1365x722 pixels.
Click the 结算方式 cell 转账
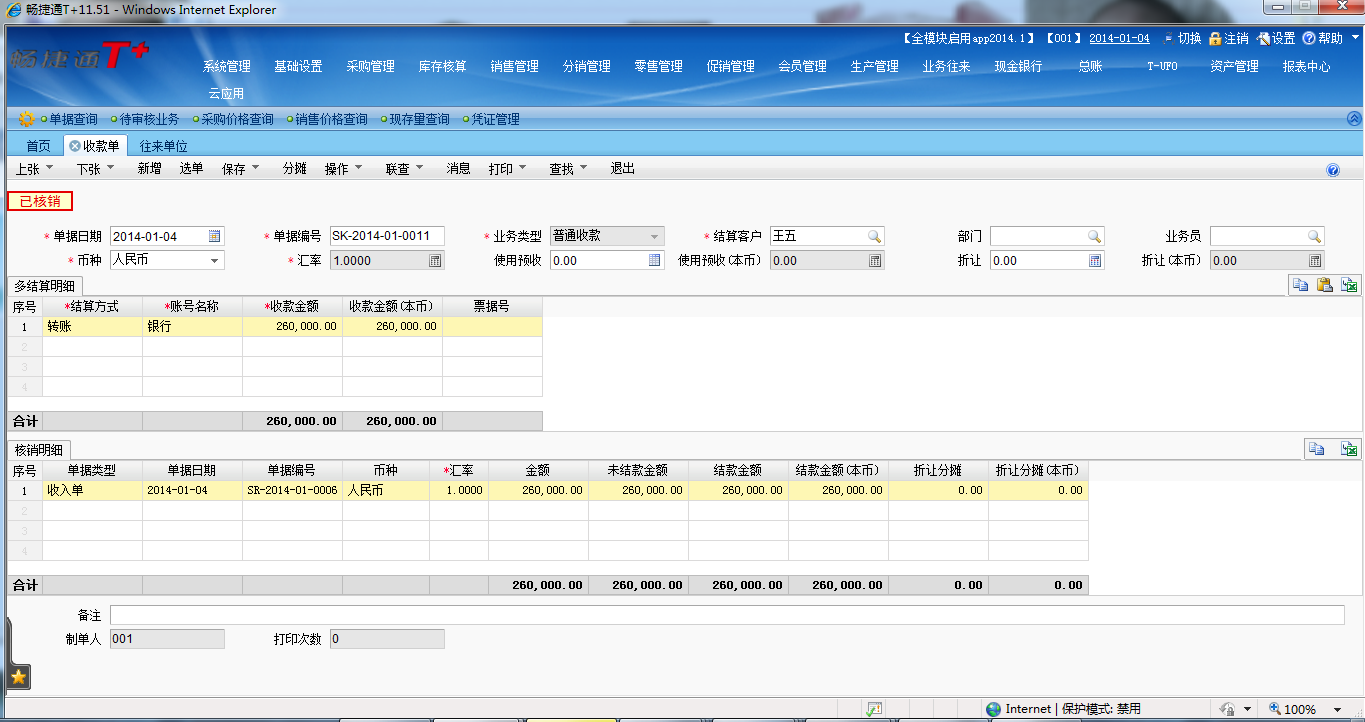(x=92, y=326)
